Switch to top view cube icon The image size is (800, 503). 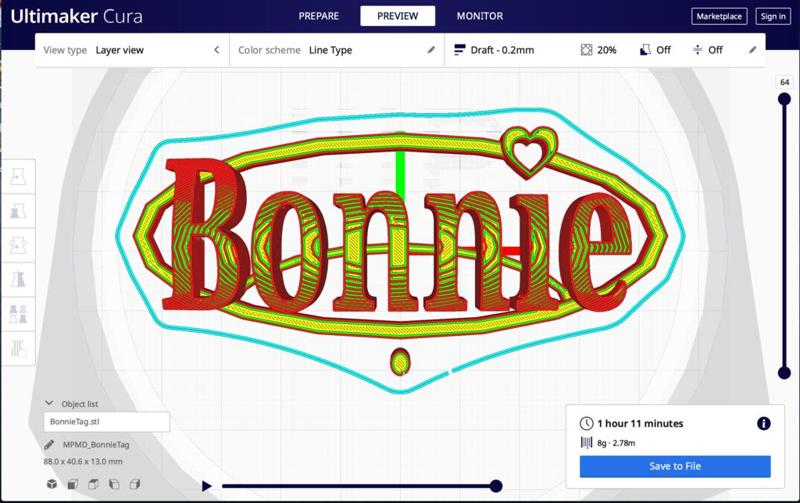coord(93,484)
